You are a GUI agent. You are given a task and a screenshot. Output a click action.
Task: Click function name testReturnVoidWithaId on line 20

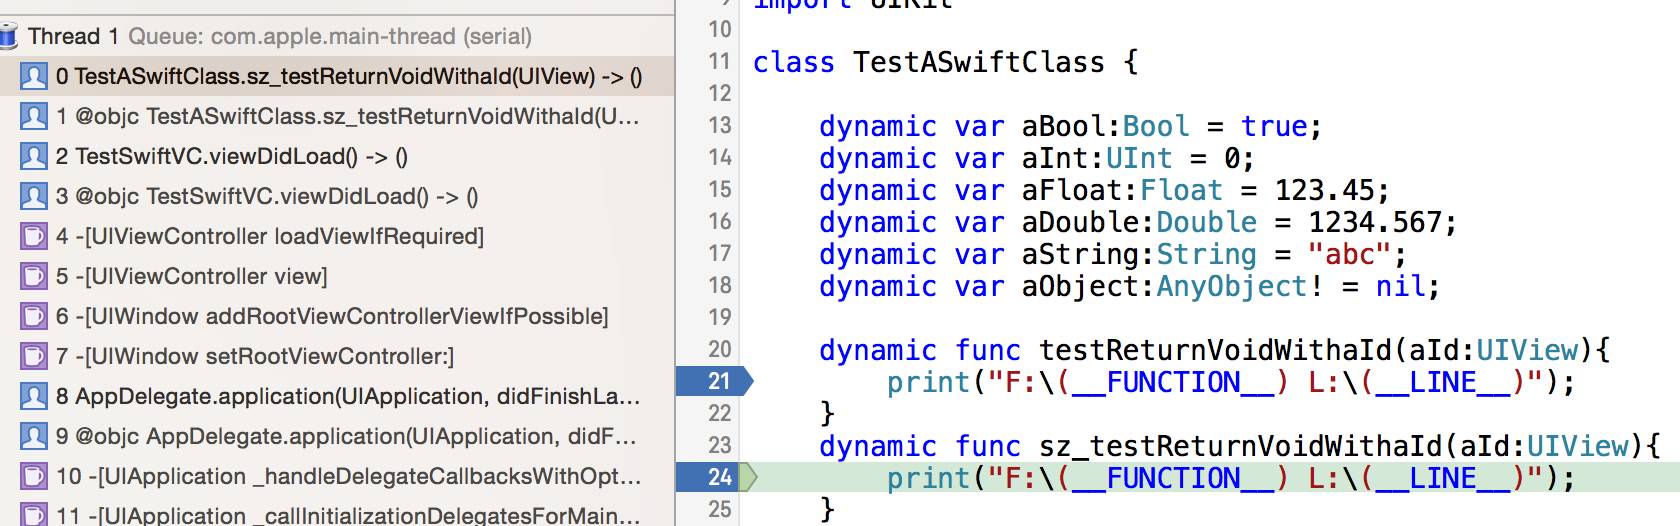pos(1215,350)
